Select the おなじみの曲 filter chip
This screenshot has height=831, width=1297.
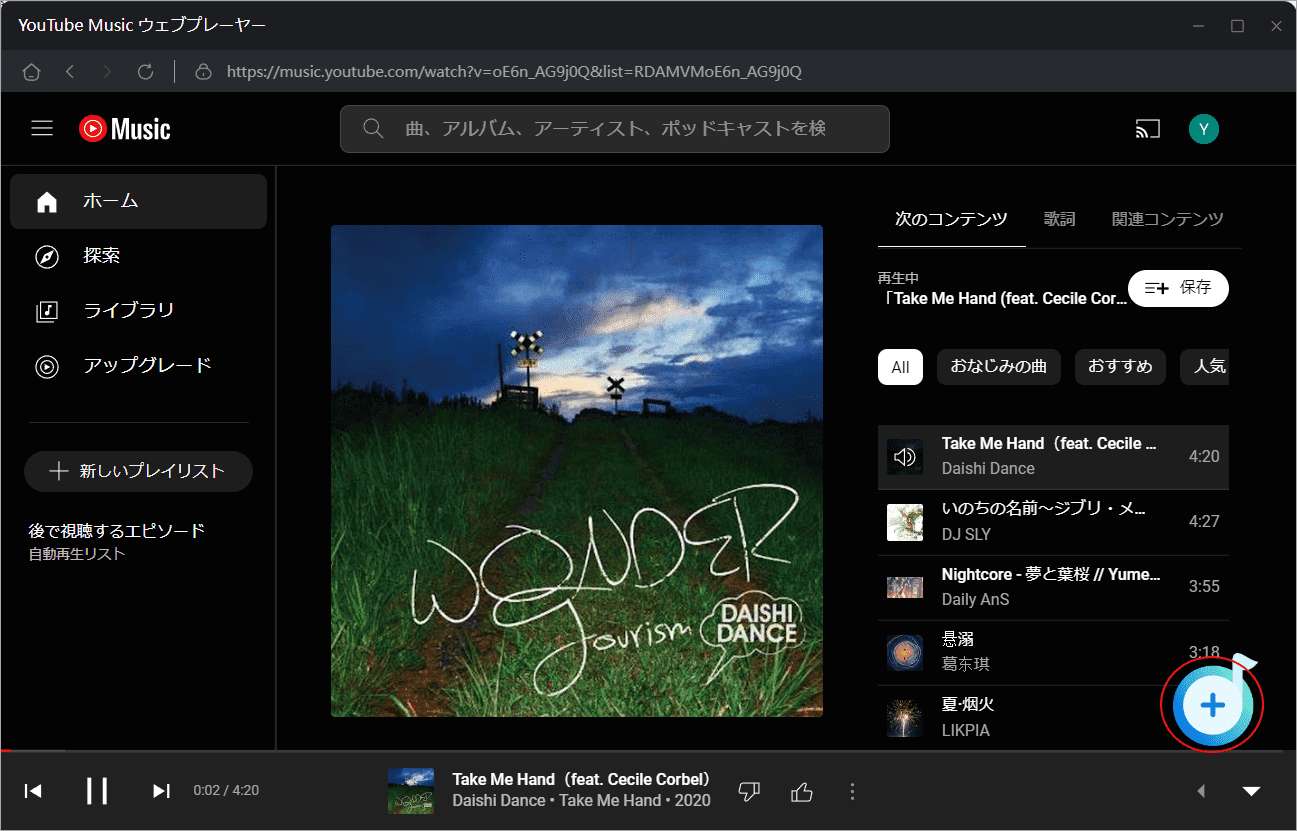click(999, 367)
